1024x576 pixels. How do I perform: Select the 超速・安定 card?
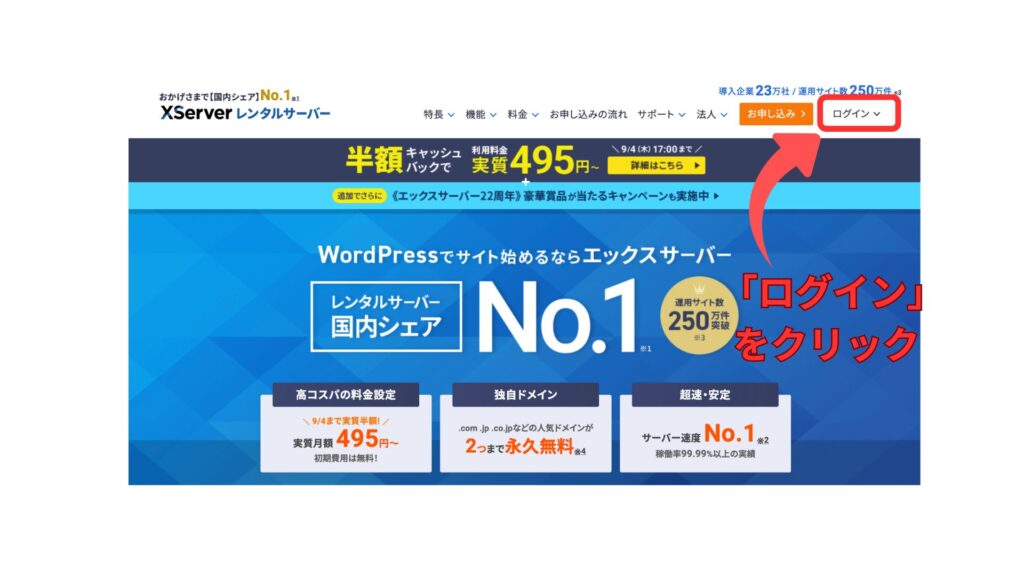click(x=705, y=427)
